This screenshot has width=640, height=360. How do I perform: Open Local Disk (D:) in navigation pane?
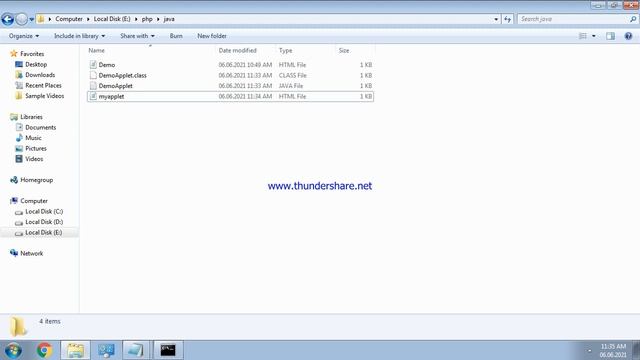44,222
